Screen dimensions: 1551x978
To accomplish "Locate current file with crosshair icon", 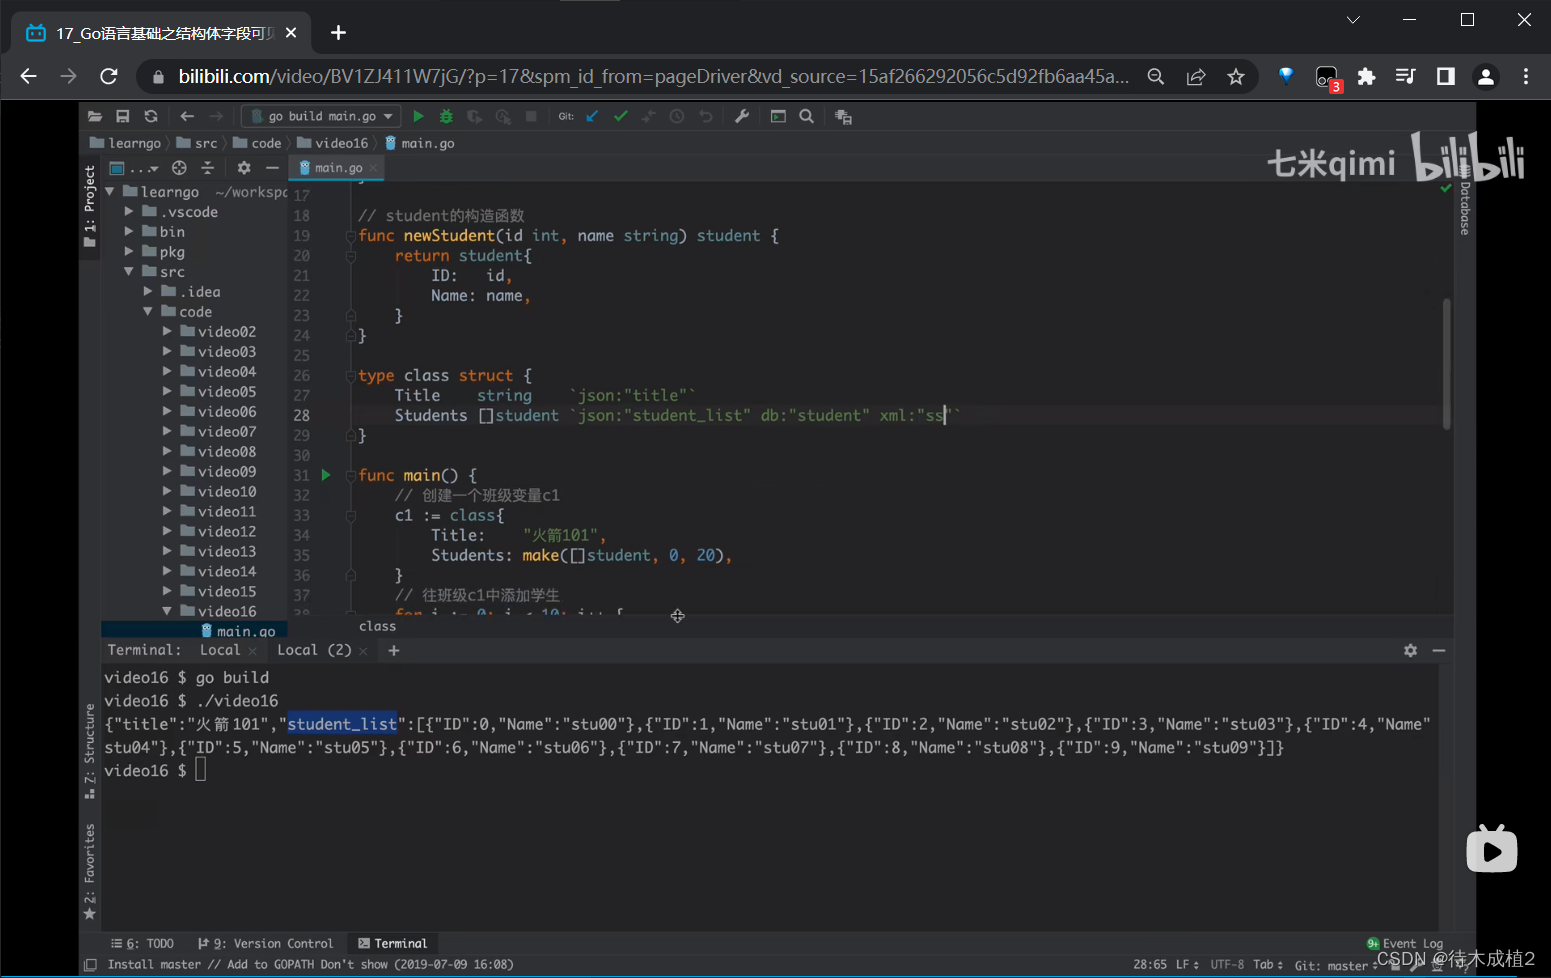I will pos(179,168).
